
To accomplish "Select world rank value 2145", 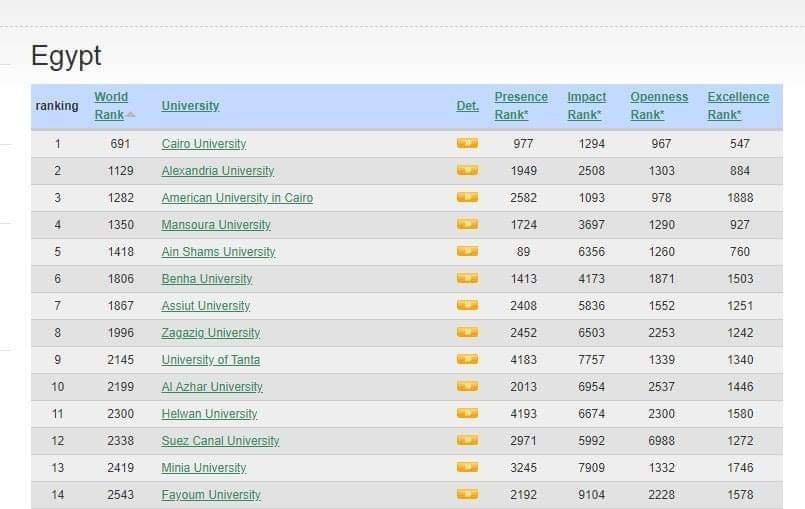I will click(121, 360).
